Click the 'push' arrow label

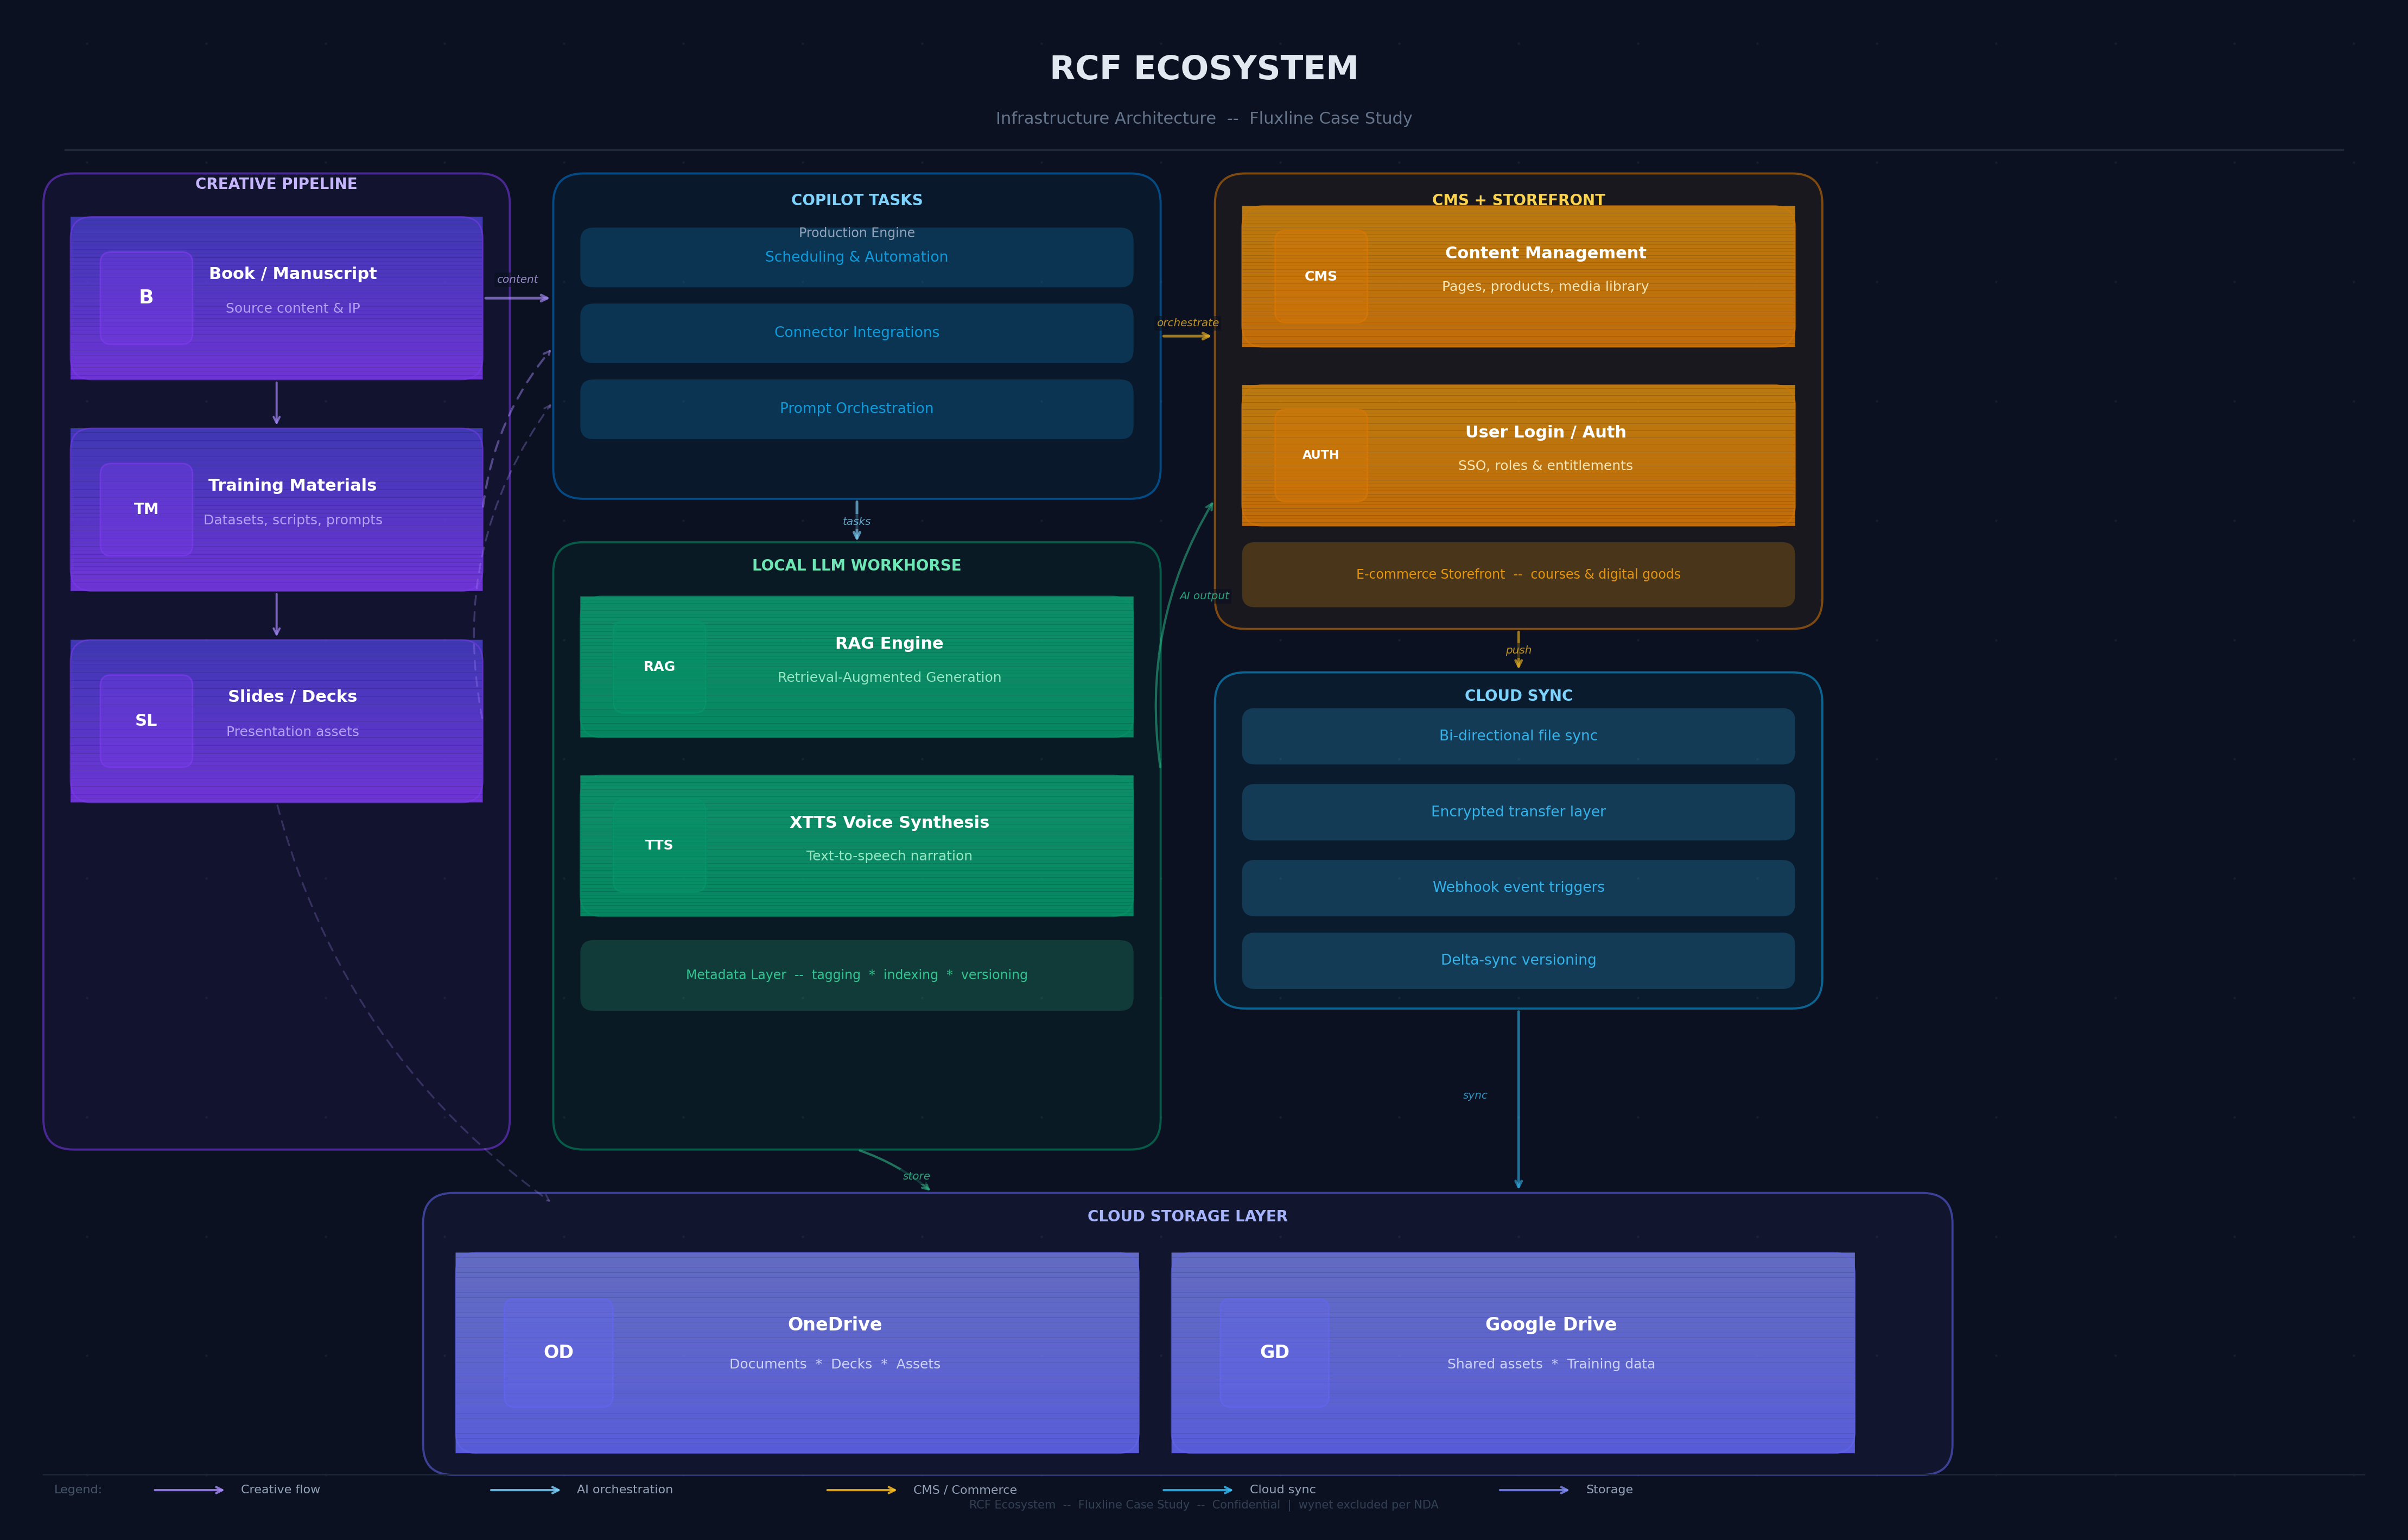point(1518,651)
